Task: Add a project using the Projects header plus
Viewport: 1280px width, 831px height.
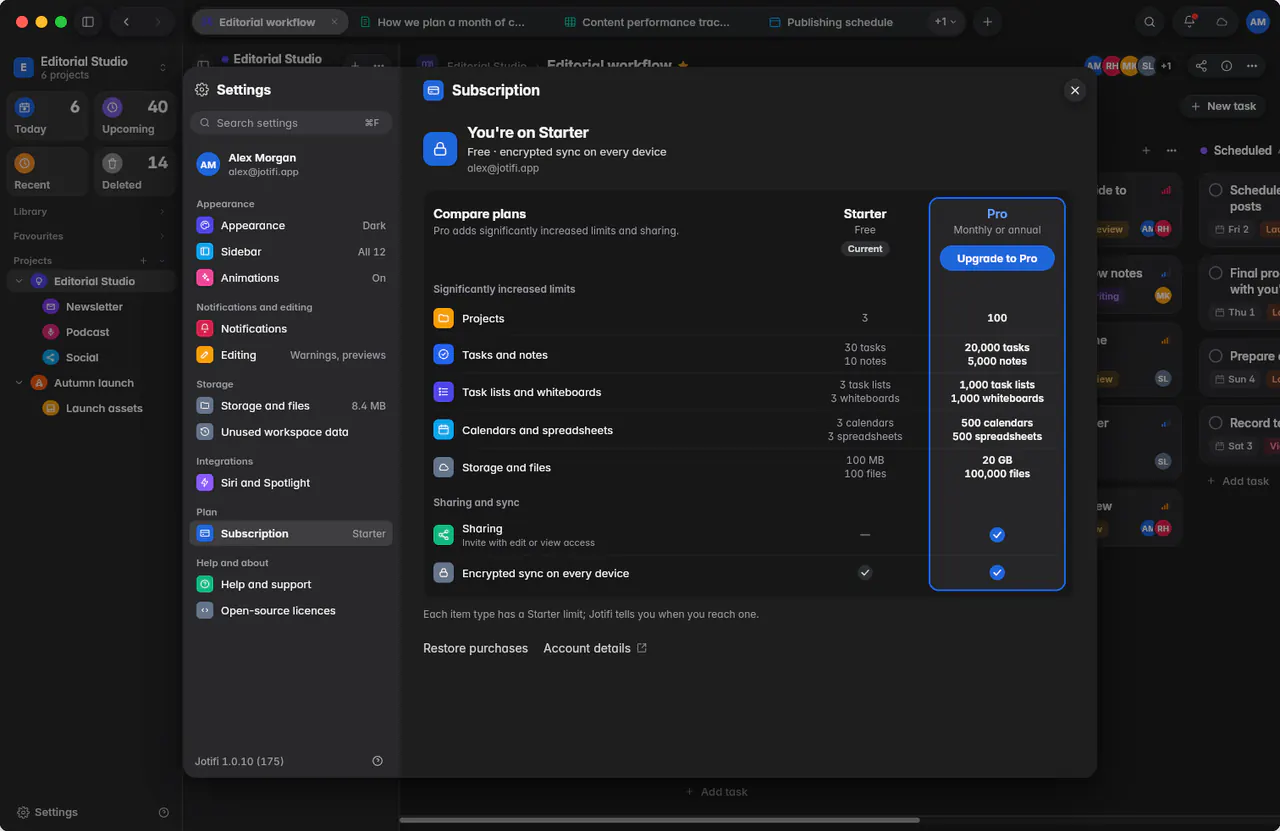Action: click(x=143, y=261)
